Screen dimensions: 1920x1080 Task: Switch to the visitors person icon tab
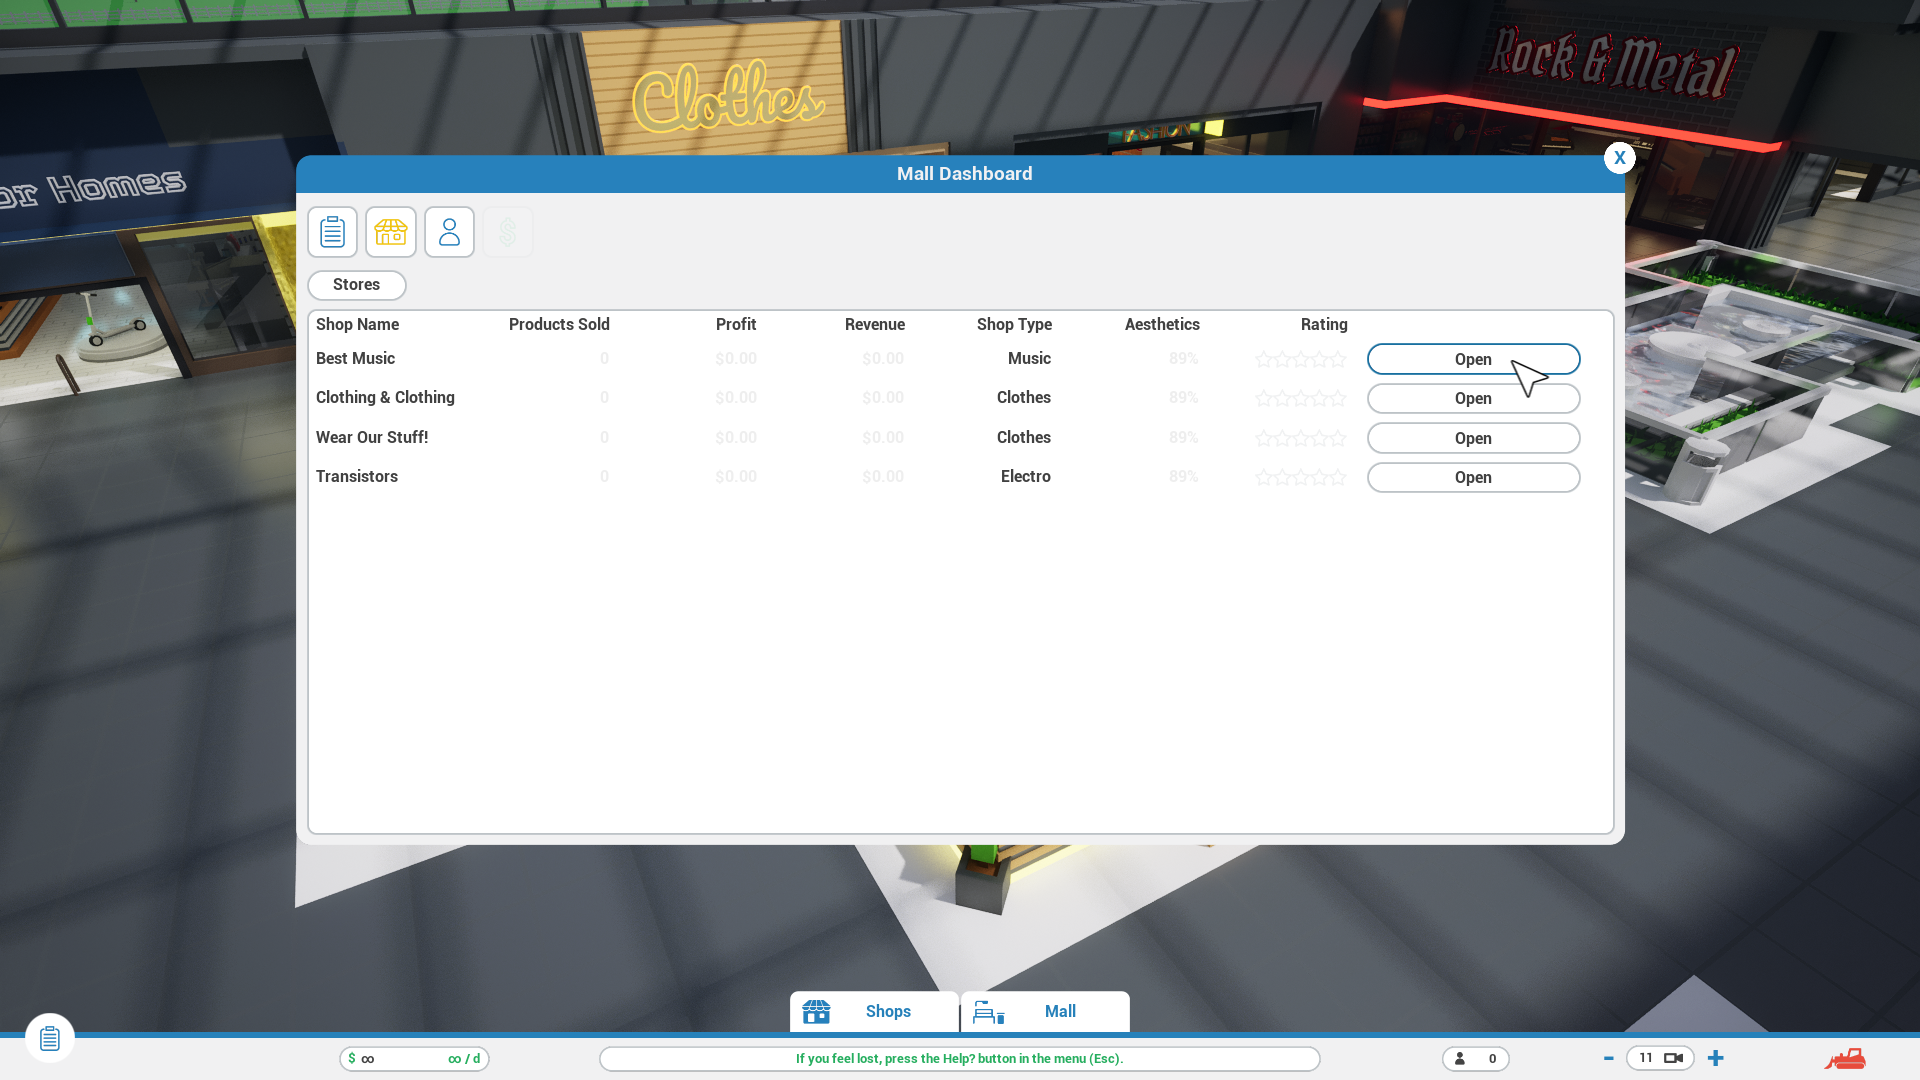(449, 232)
